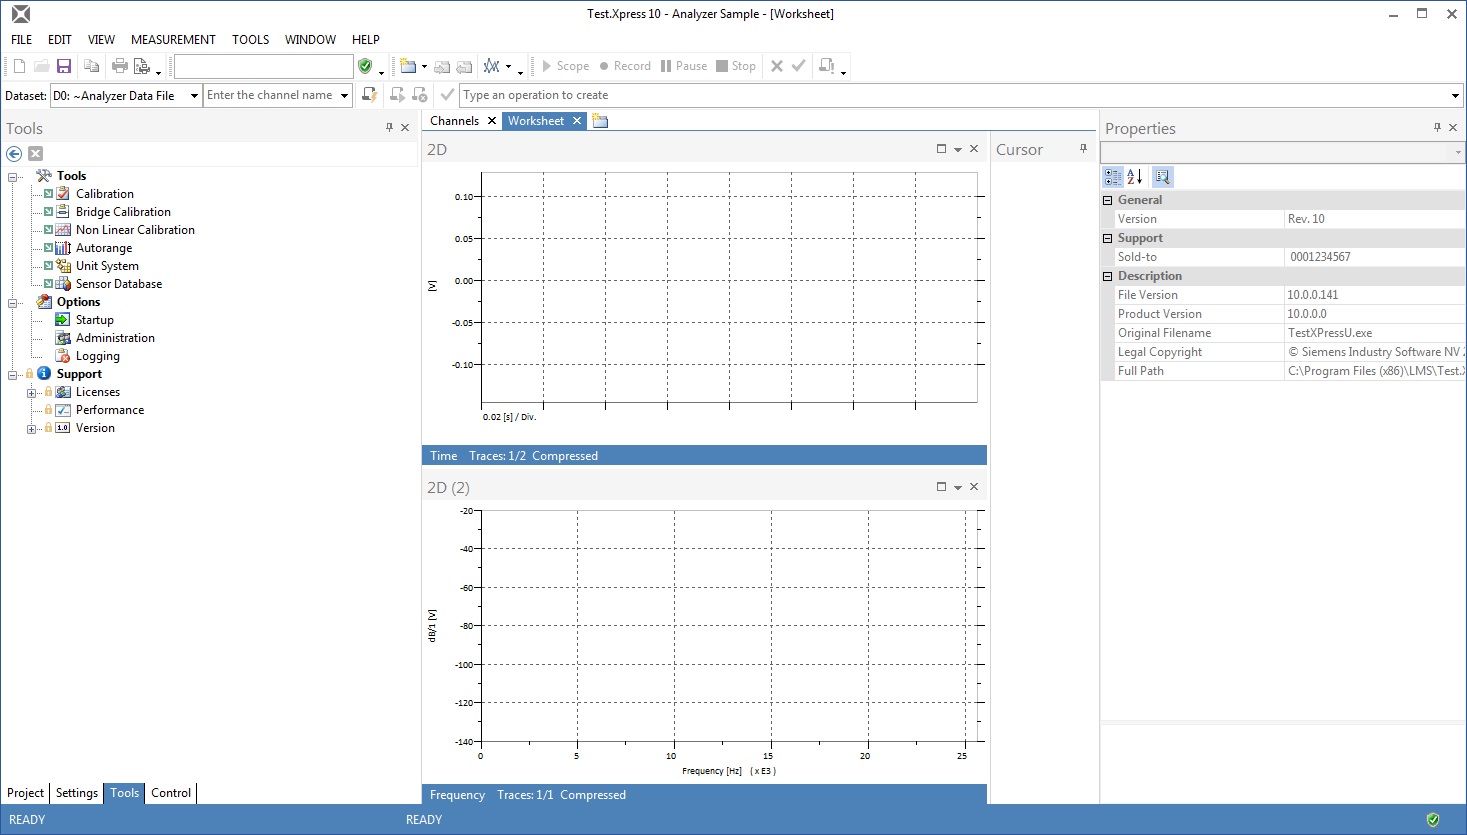Viewport: 1467px width, 835px height.
Task: Open the Dataset dropdown
Action: [194, 96]
